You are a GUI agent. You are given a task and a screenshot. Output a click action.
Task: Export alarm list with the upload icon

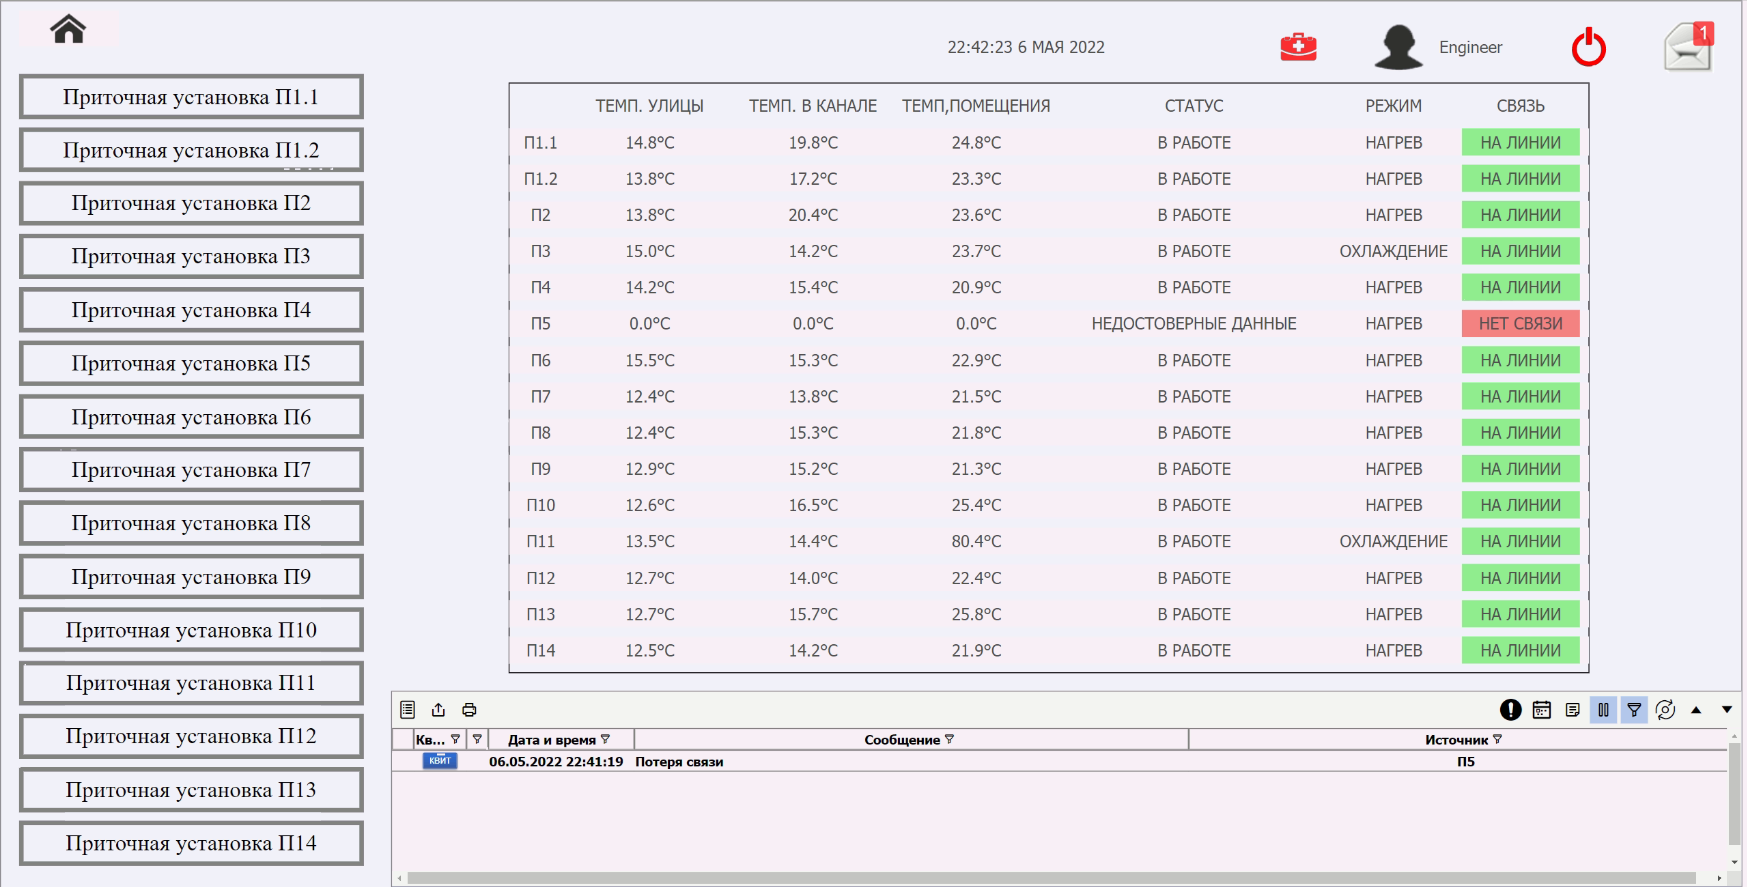click(438, 710)
